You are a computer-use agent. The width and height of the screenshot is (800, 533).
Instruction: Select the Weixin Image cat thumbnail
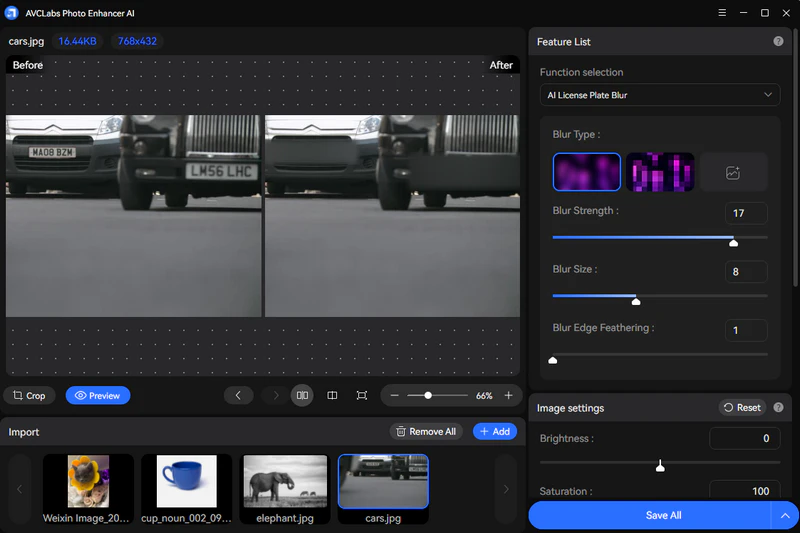click(x=88, y=489)
